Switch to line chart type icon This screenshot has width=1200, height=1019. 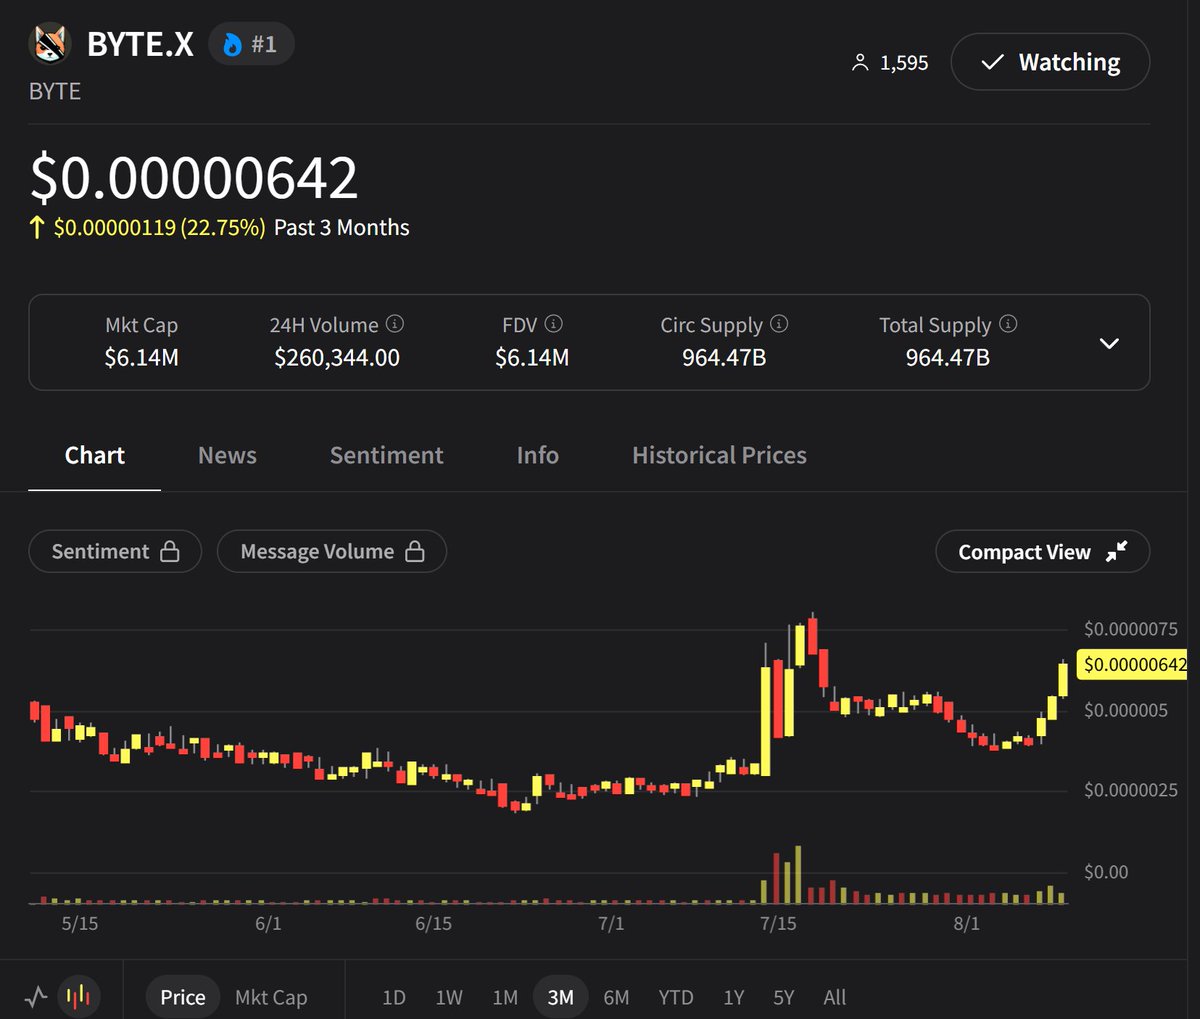36,997
